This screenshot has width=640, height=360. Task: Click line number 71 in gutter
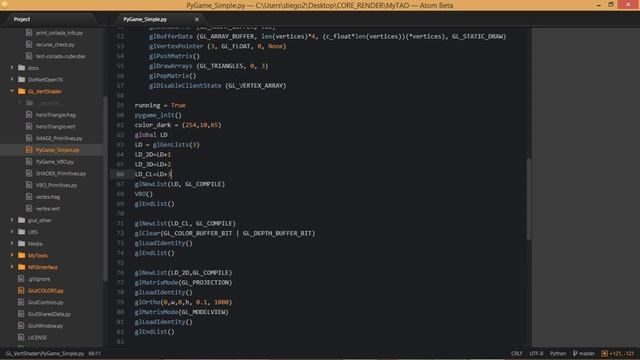(120, 224)
